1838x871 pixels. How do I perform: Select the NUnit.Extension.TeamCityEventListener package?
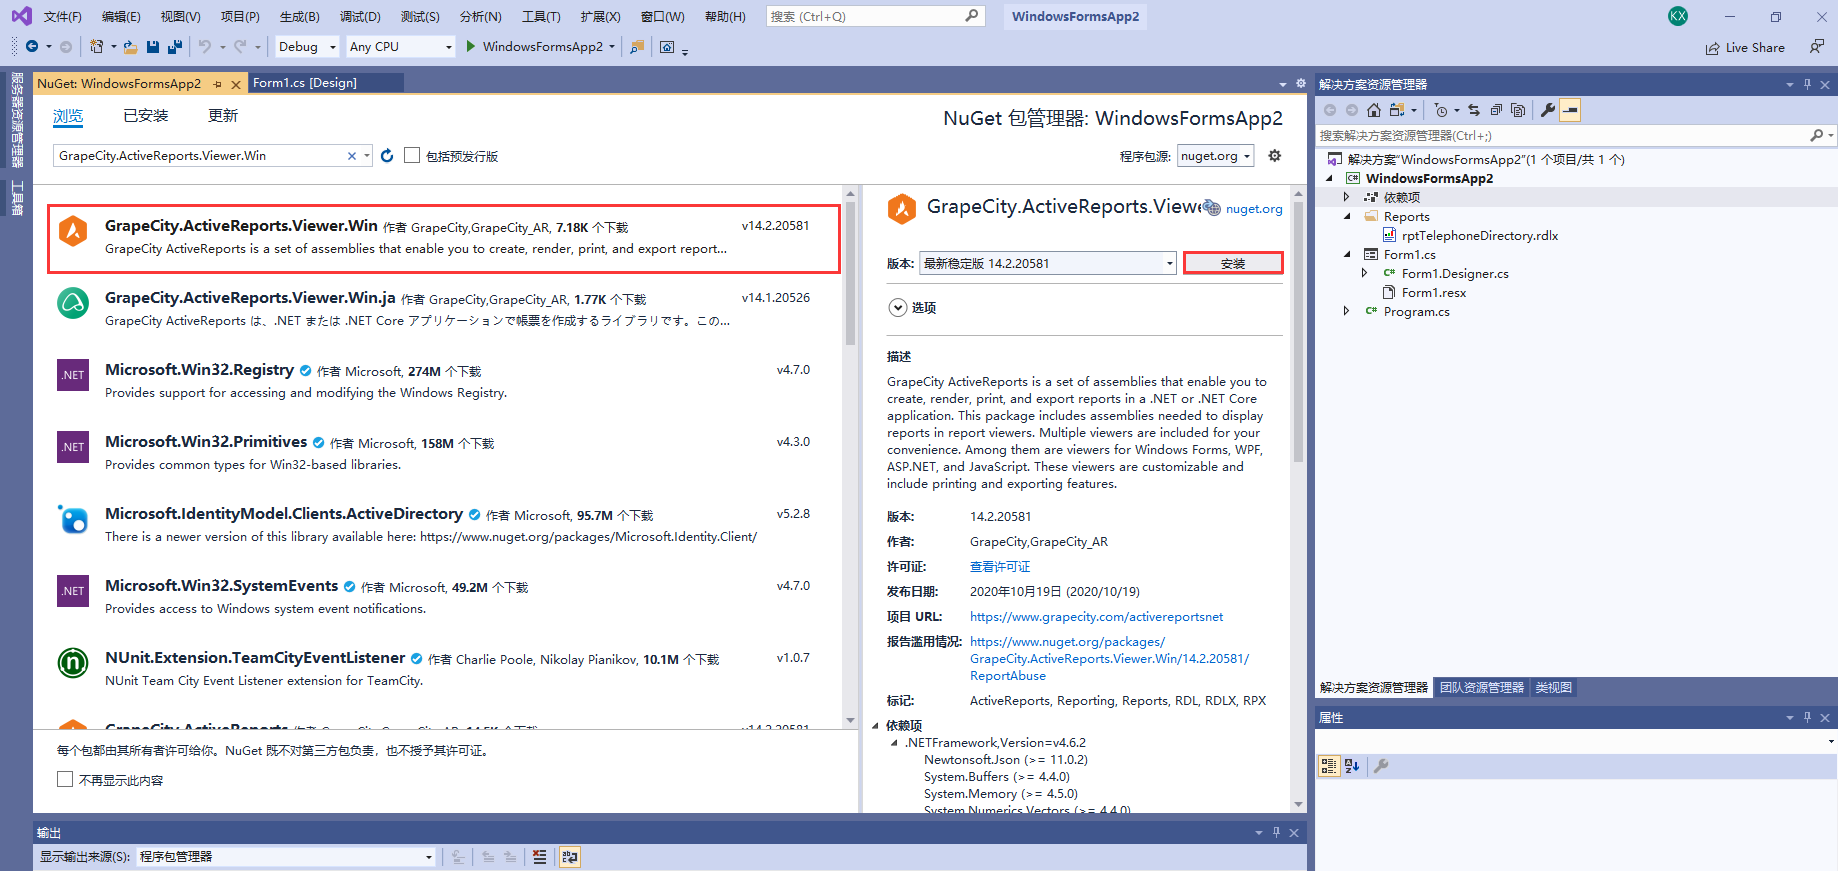coord(444,669)
